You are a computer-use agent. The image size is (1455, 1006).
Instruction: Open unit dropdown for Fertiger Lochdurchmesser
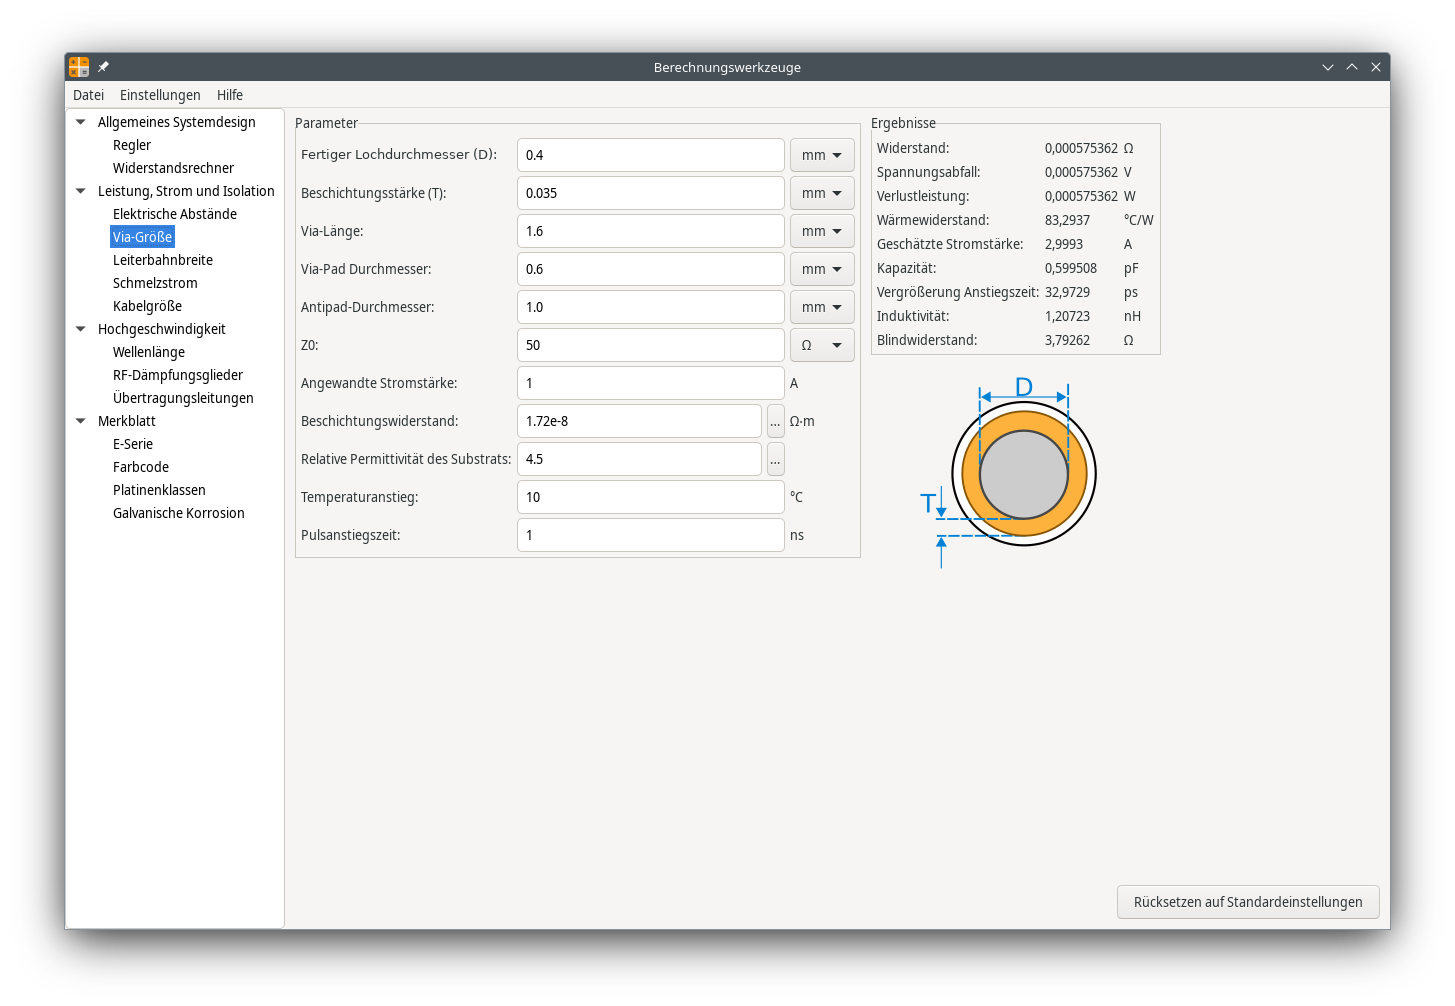pos(822,155)
